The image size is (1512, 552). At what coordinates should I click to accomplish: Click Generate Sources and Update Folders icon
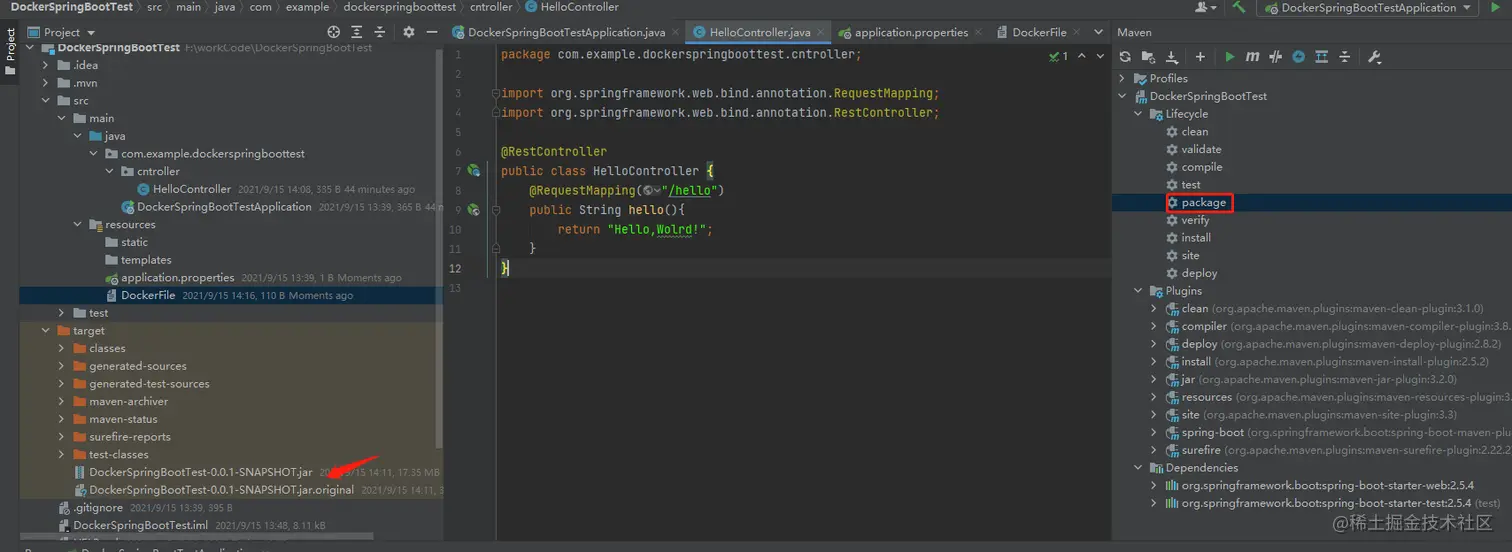(x=1149, y=57)
